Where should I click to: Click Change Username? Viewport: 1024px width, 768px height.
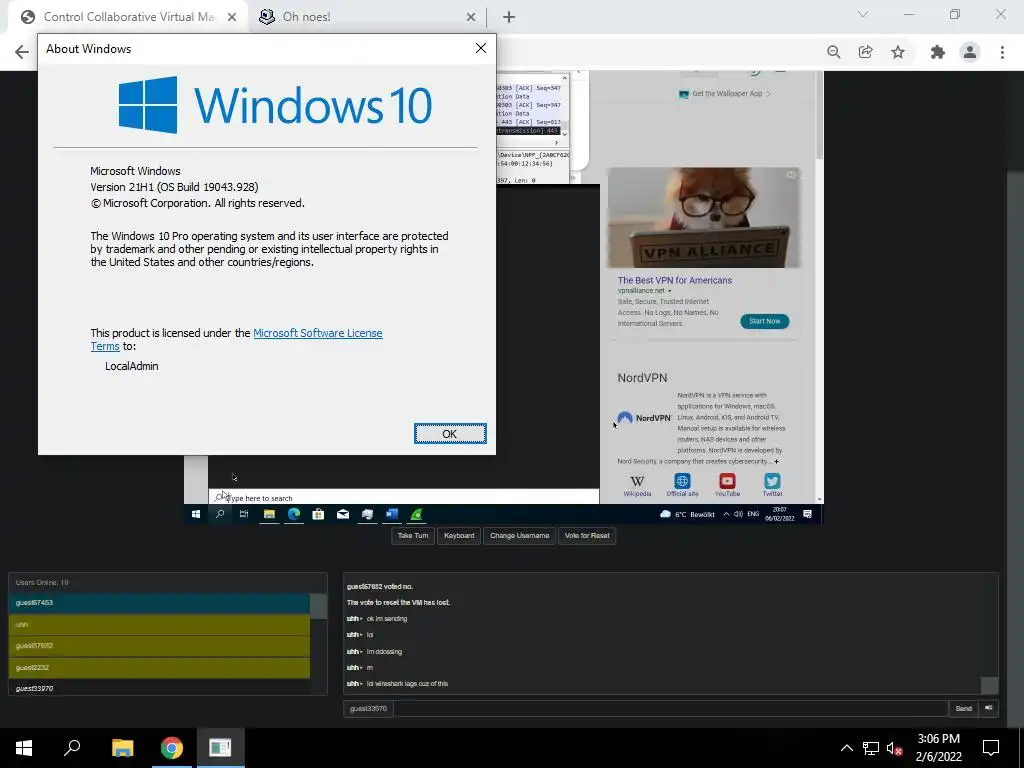pos(519,536)
